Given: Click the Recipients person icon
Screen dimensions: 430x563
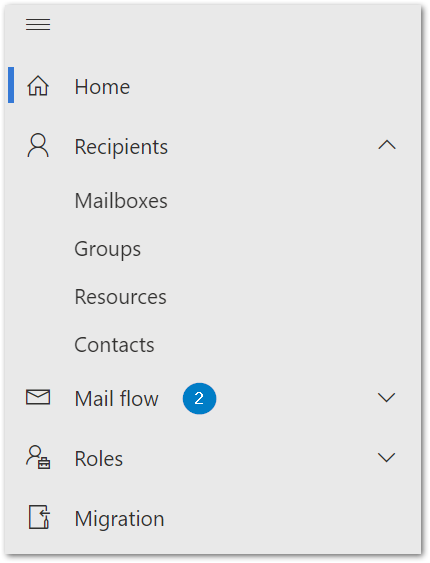Looking at the screenshot, I should (38, 145).
